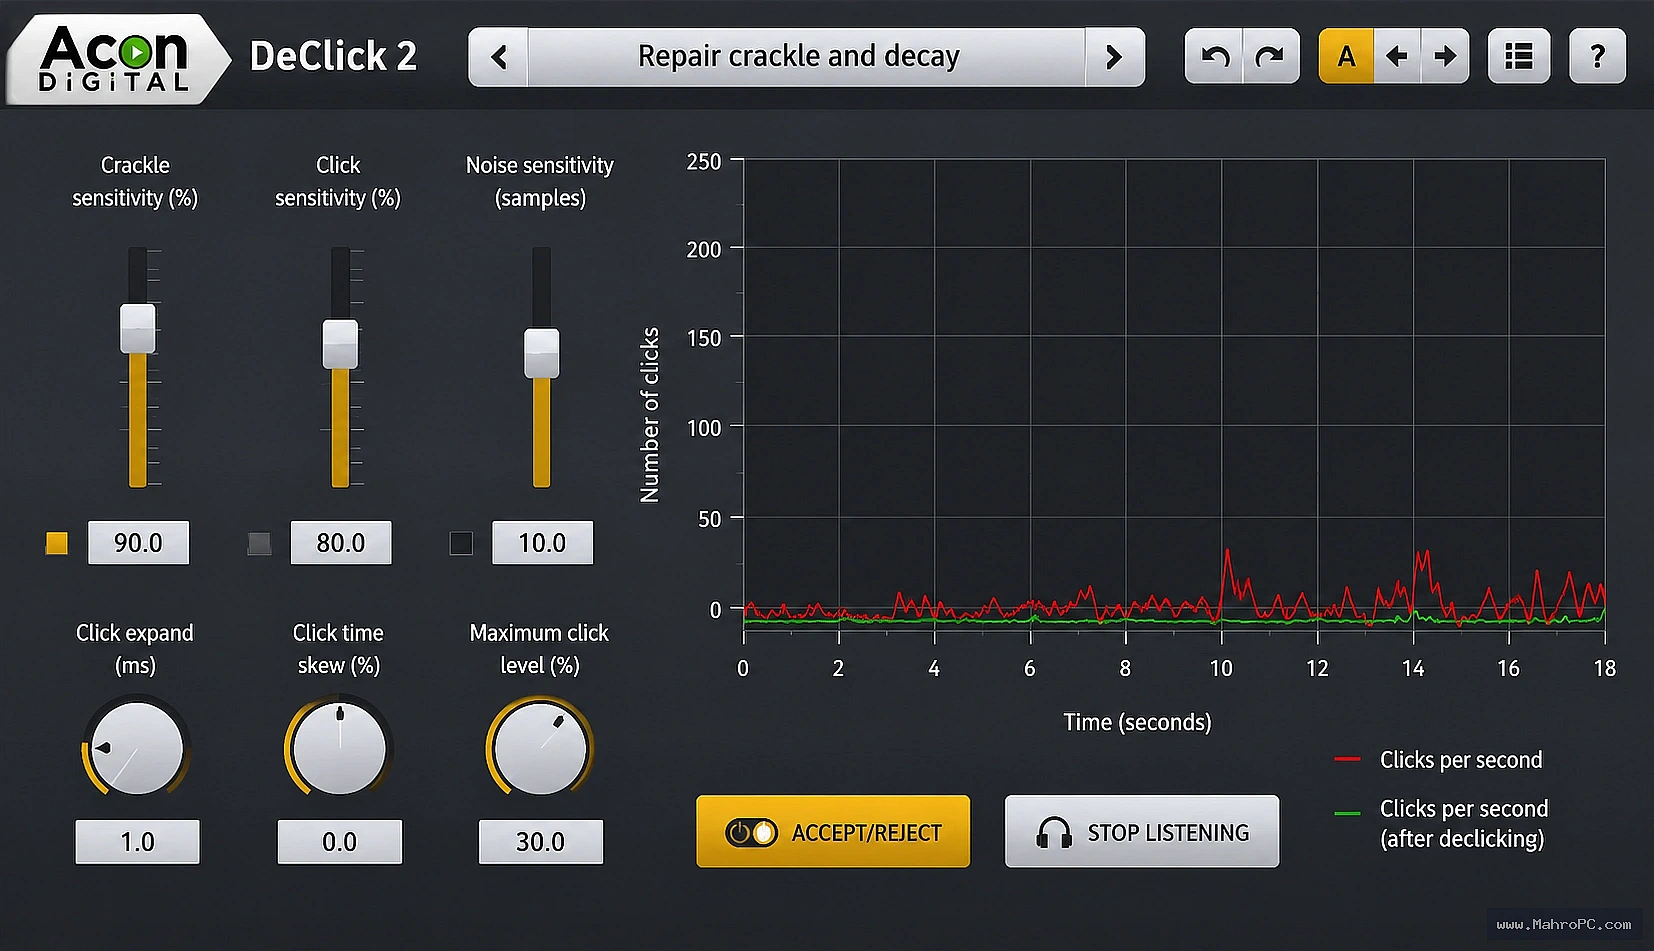
Task: Toggle the yellow Crackle sensitivity checkbox
Action: 57,543
